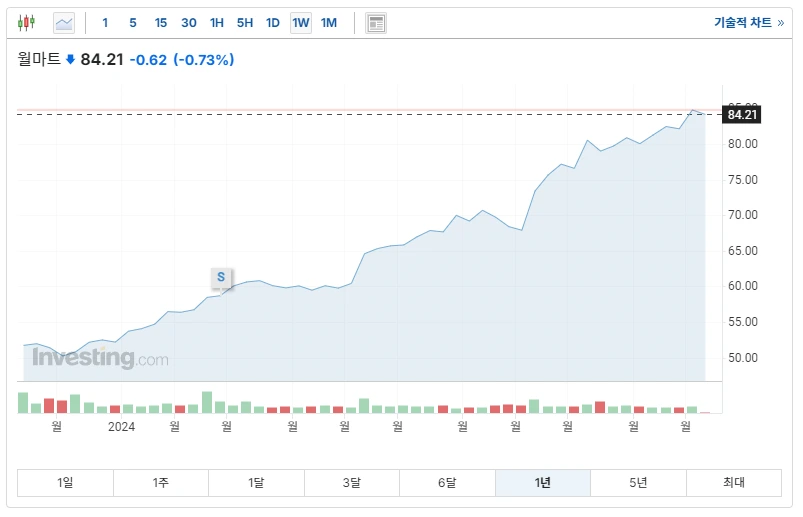Click the 월마트 stock name

click(39, 59)
